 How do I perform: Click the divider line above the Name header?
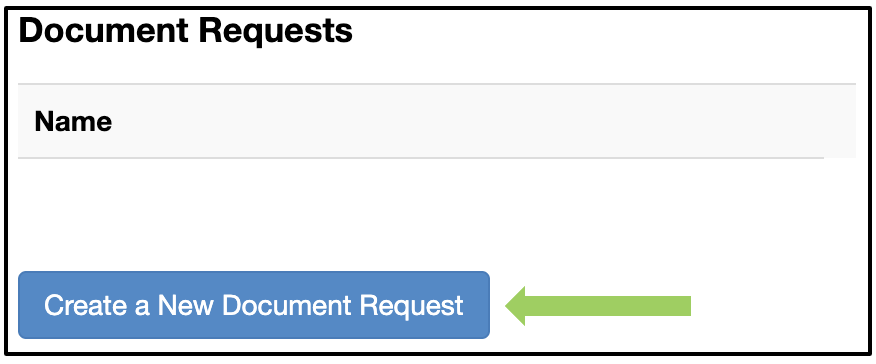tap(437, 84)
